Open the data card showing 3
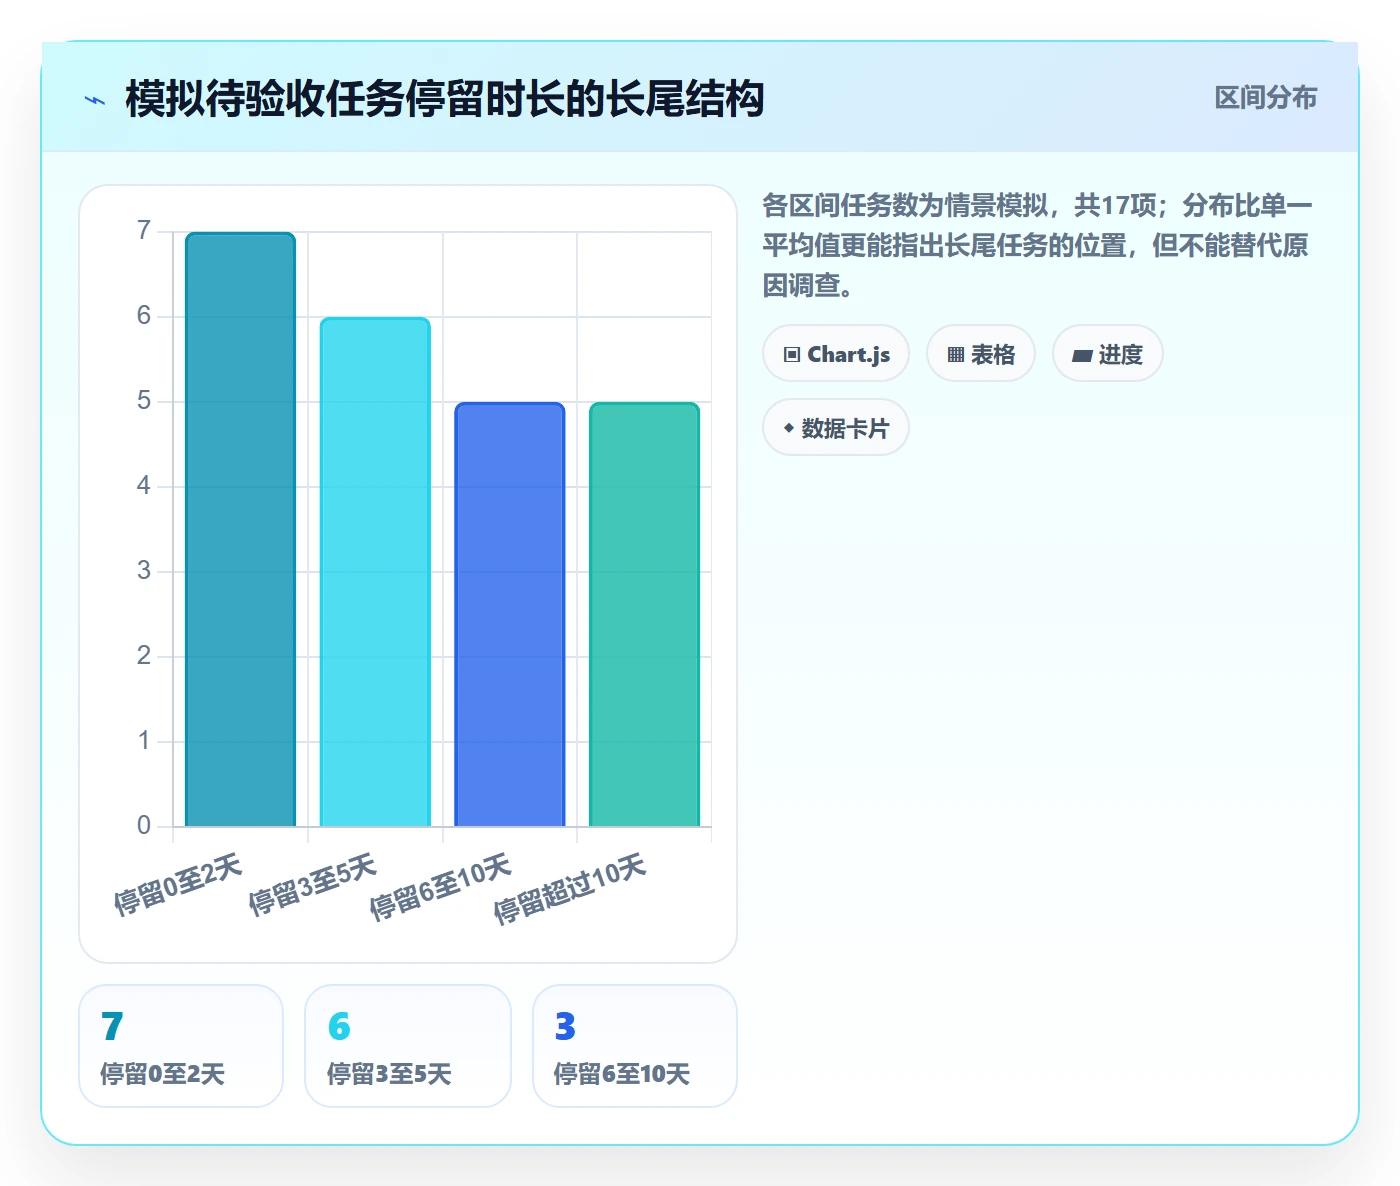Viewport: 1400px width, 1186px height. coord(635,1046)
